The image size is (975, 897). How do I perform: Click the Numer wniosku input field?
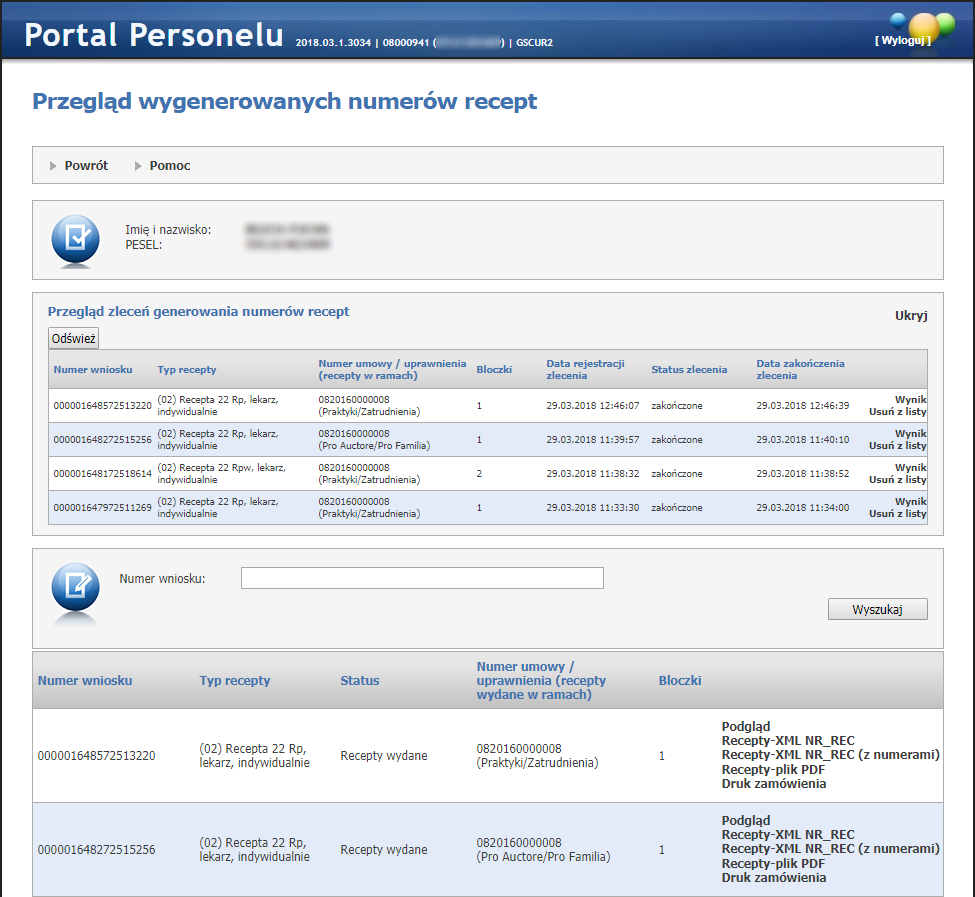[x=422, y=578]
